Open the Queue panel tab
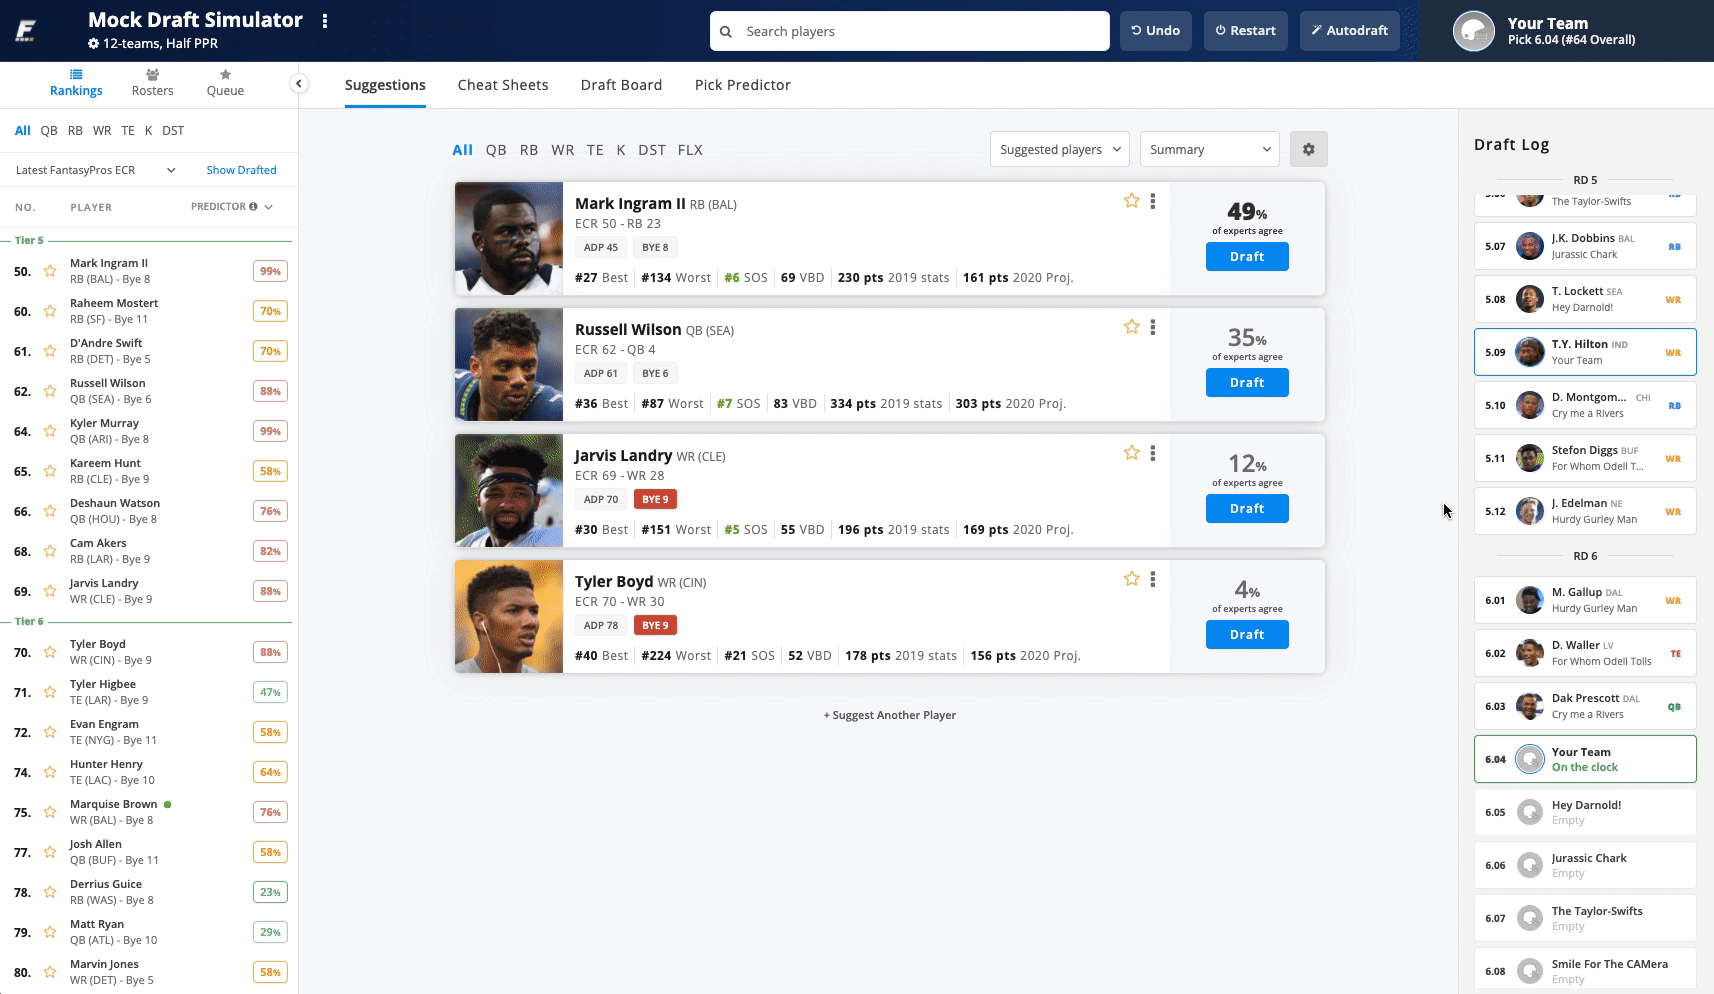Image resolution: width=1714 pixels, height=994 pixels. click(x=225, y=83)
